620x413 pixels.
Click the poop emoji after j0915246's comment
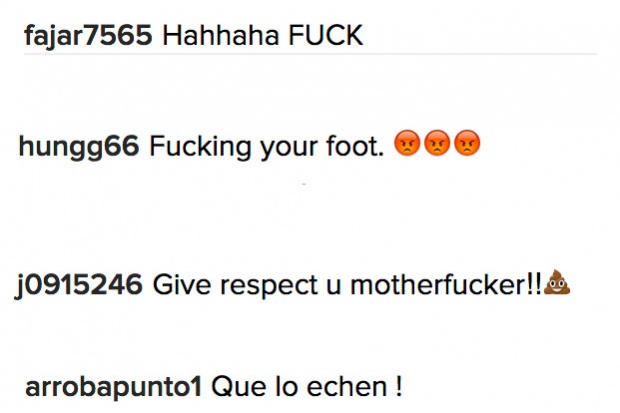tap(557, 282)
